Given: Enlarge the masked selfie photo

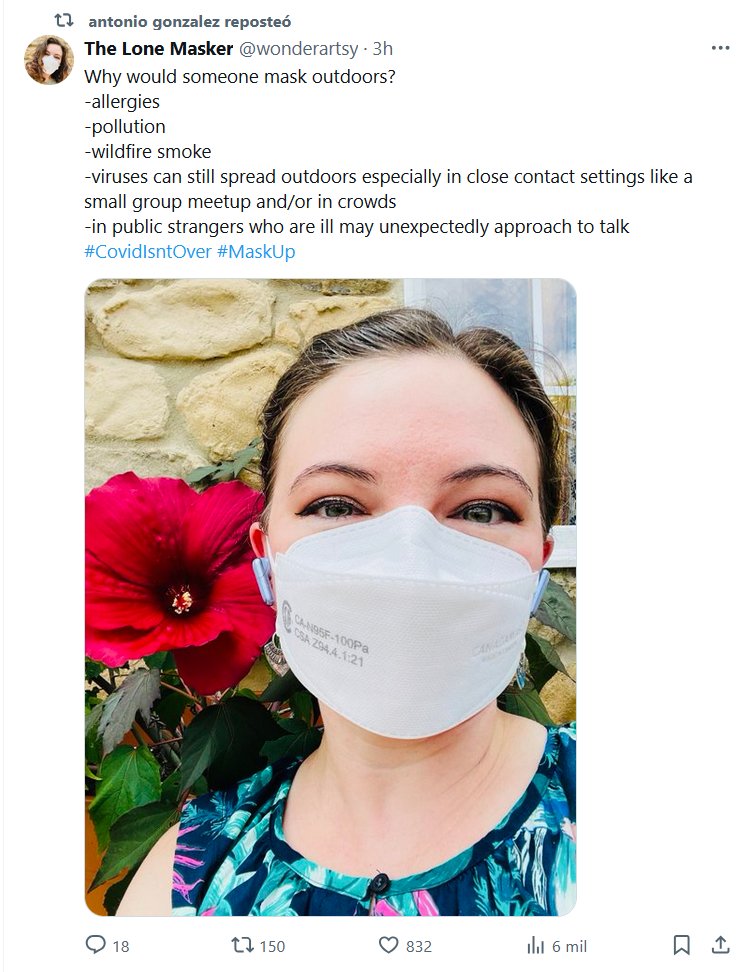Looking at the screenshot, I should click(331, 597).
